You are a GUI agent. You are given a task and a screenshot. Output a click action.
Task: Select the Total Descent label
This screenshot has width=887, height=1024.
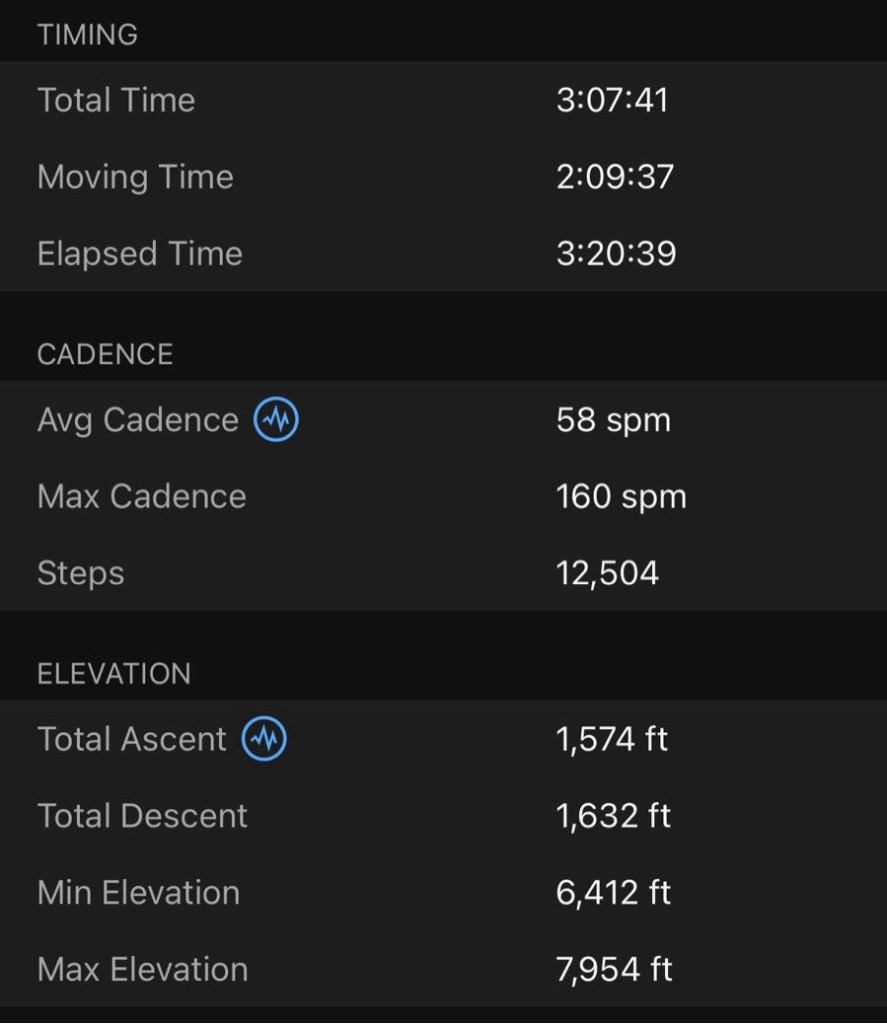click(x=142, y=816)
